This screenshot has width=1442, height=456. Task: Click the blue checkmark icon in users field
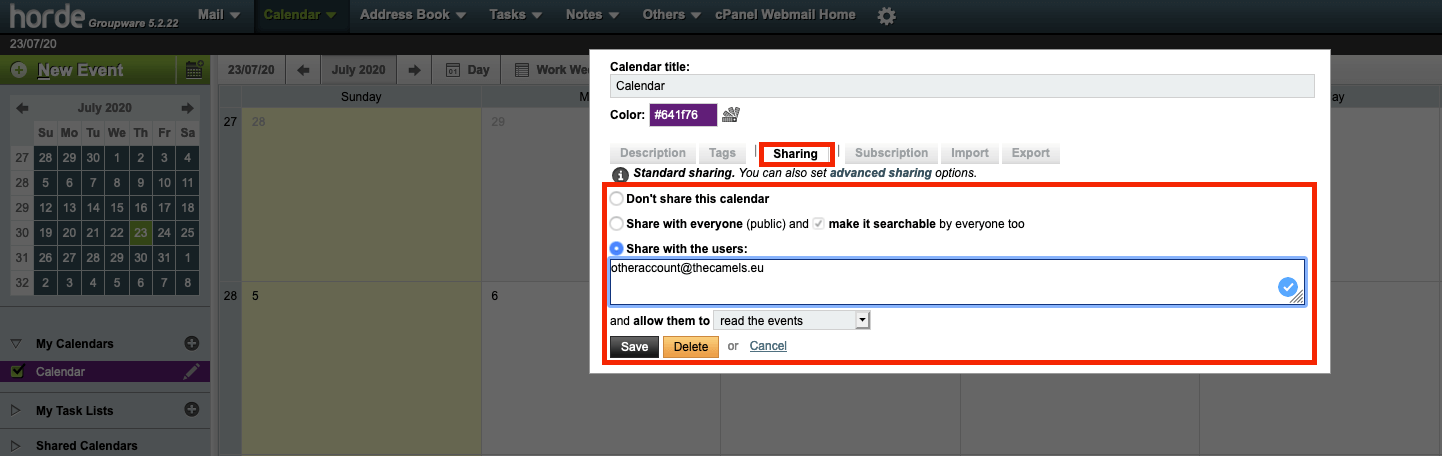(1288, 288)
